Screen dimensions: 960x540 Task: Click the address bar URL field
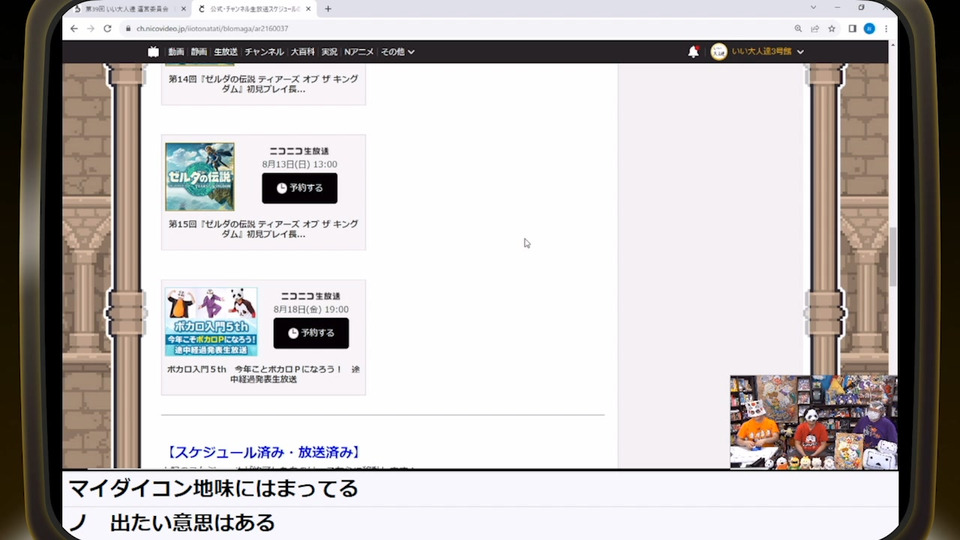456,29
